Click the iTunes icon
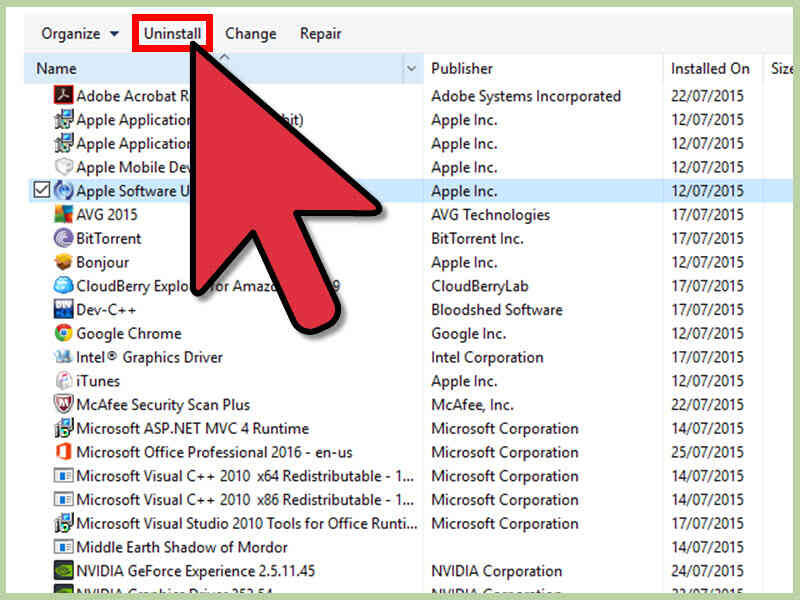The height and width of the screenshot is (600, 800). pyautogui.click(x=63, y=380)
